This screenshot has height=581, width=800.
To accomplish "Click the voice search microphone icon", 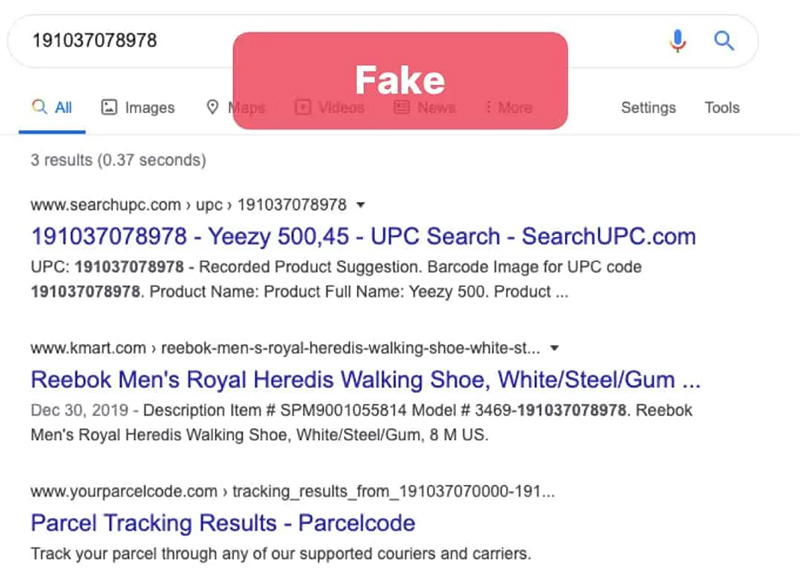I will point(678,41).
